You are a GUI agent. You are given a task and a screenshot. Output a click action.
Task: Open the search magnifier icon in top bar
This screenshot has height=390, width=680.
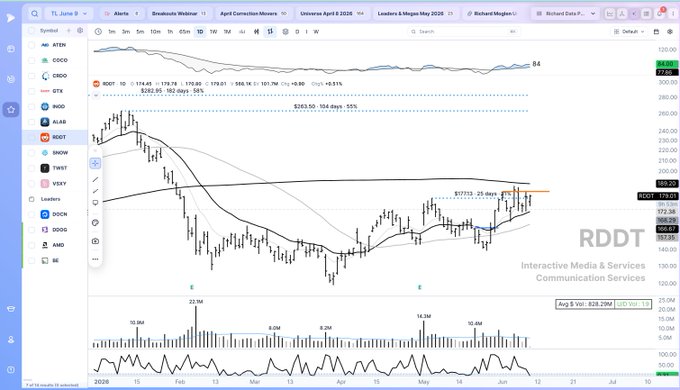click(34, 13)
